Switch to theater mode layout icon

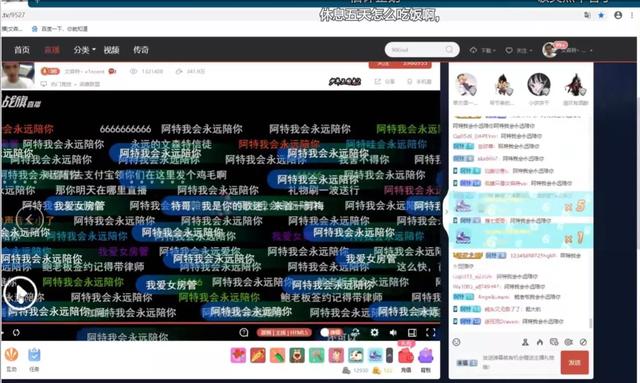(x=412, y=332)
